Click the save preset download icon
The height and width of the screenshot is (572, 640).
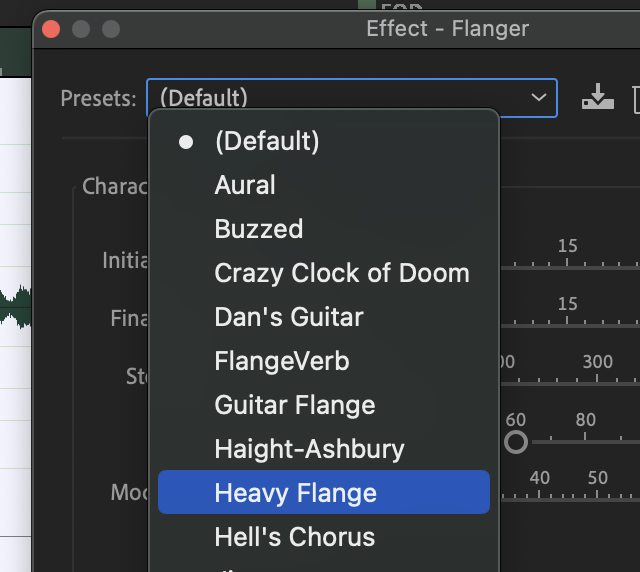coord(598,97)
